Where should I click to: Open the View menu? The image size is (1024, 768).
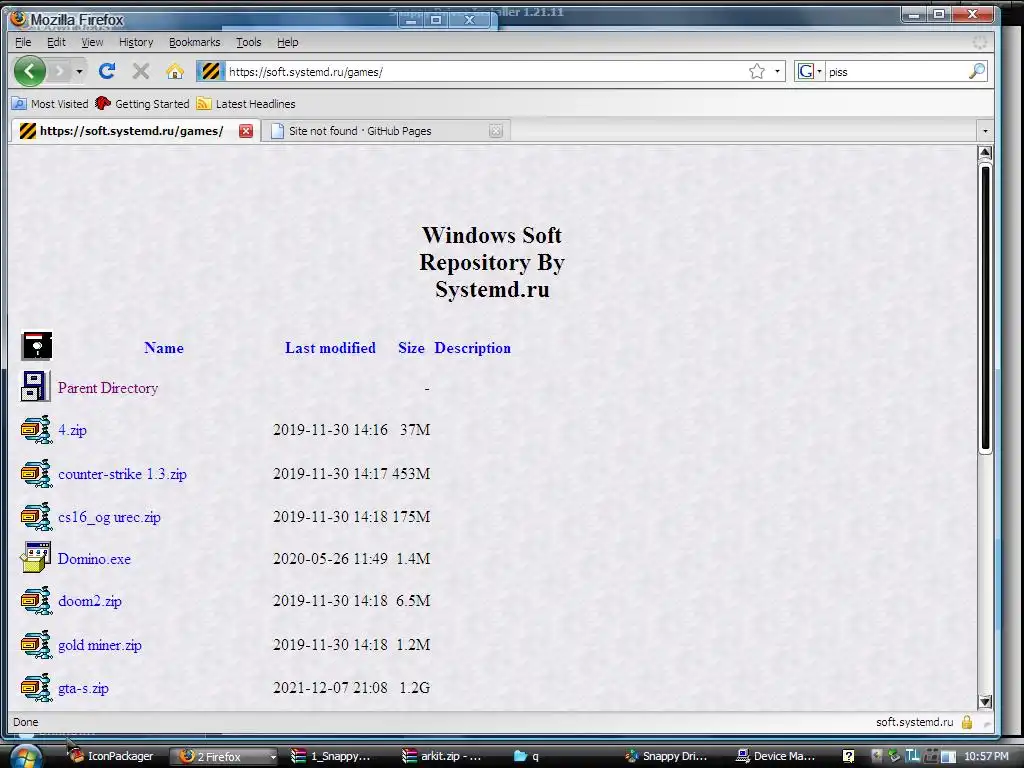point(92,42)
